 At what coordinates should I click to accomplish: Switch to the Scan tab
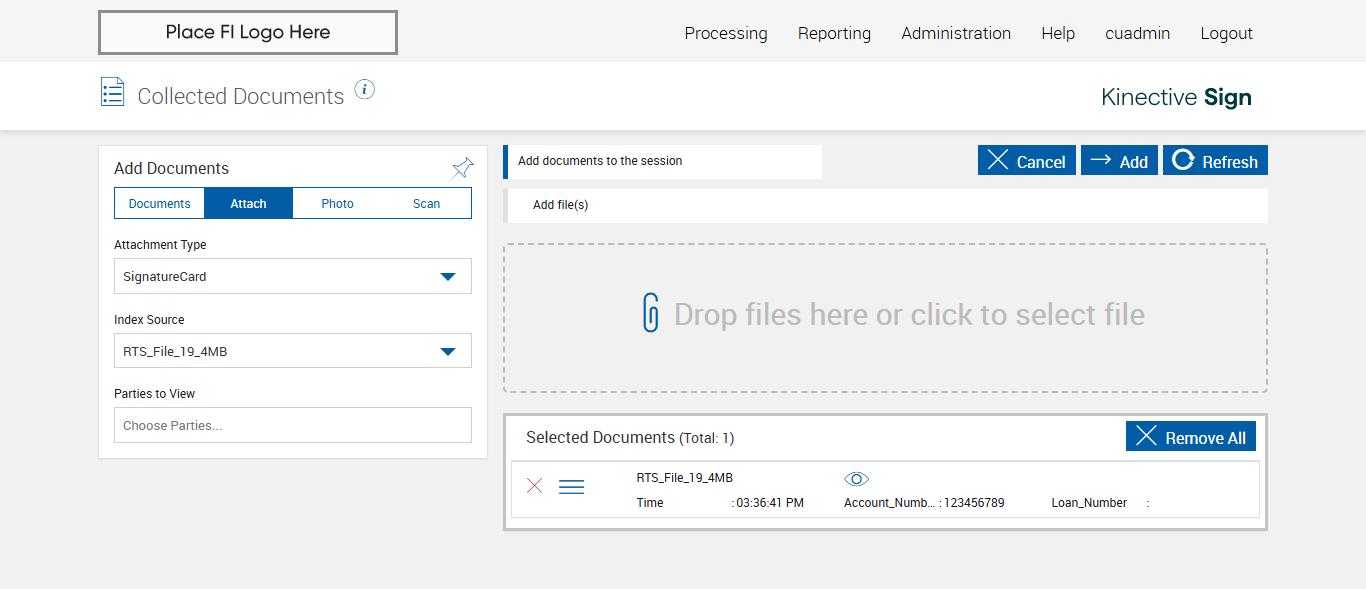(x=427, y=203)
